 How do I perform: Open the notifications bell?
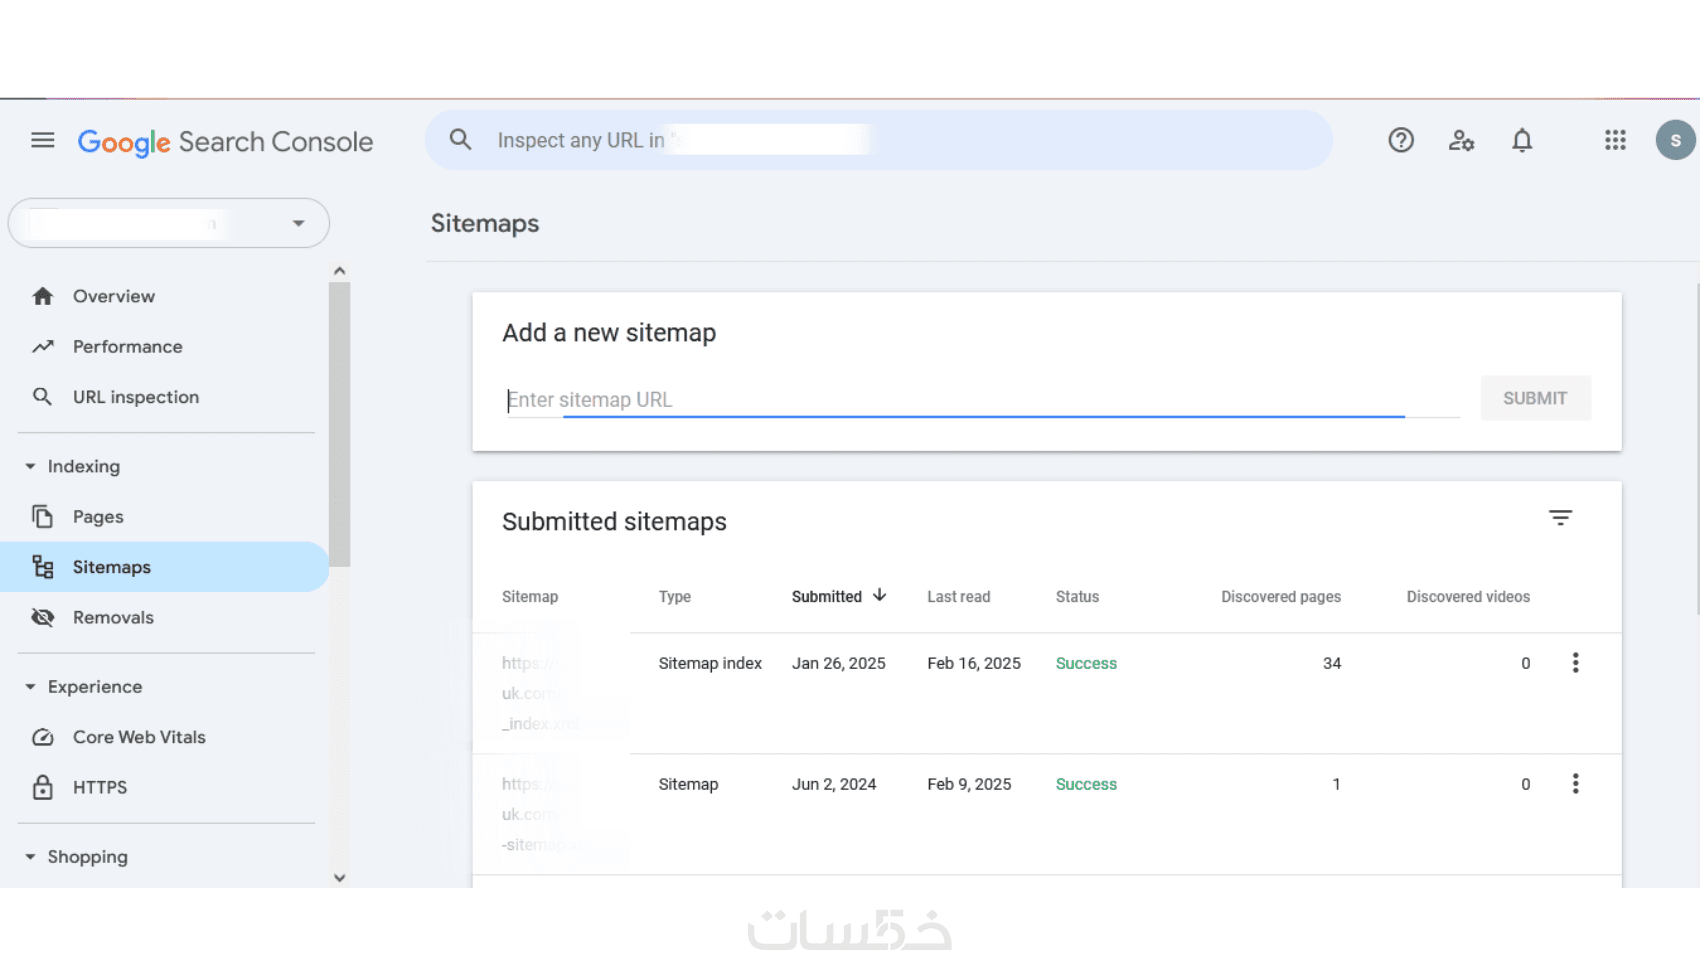coord(1521,140)
